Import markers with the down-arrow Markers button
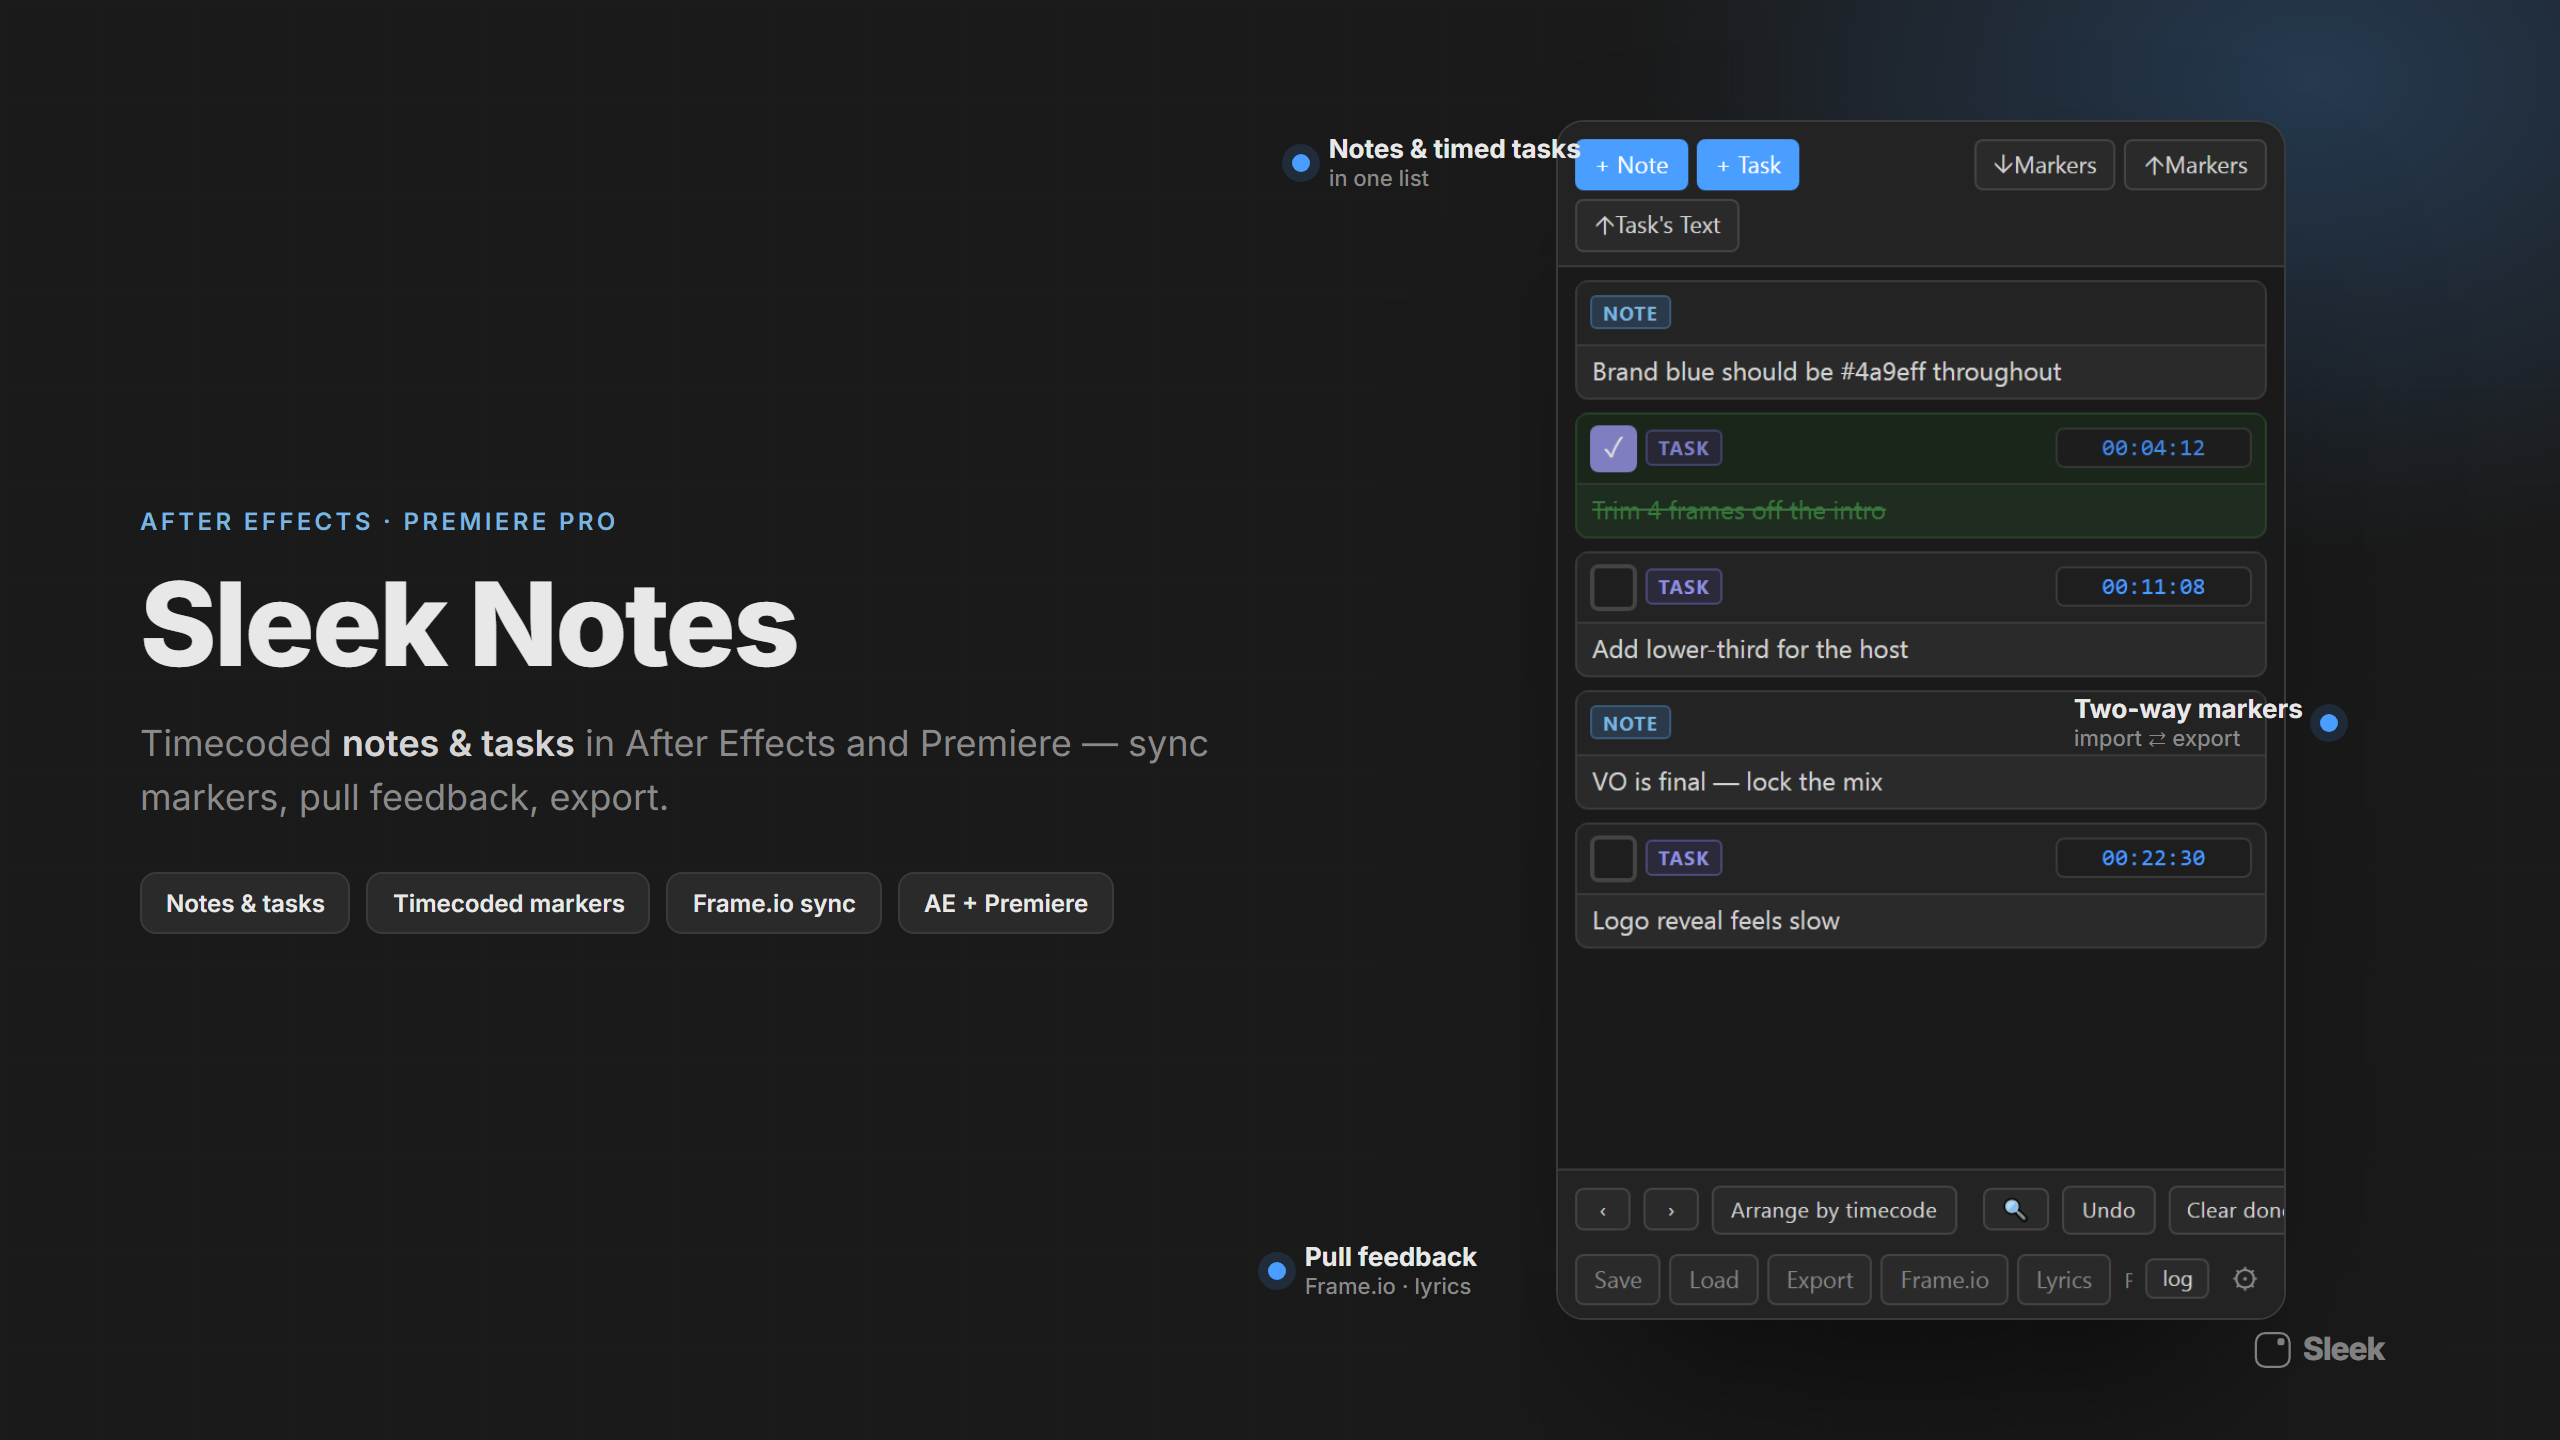 pyautogui.click(x=2044, y=165)
